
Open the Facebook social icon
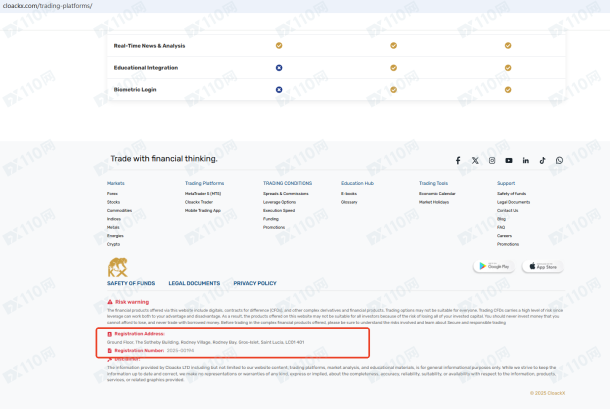tap(458, 160)
